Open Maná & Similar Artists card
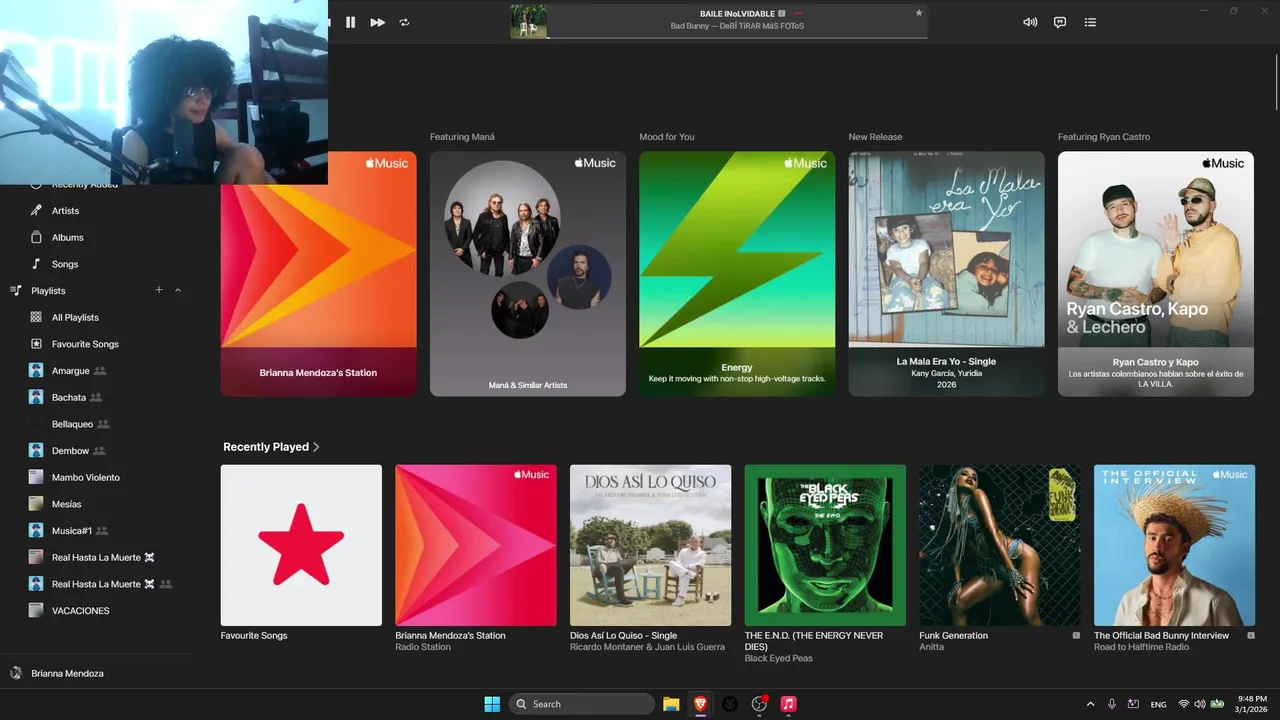 tap(528, 273)
